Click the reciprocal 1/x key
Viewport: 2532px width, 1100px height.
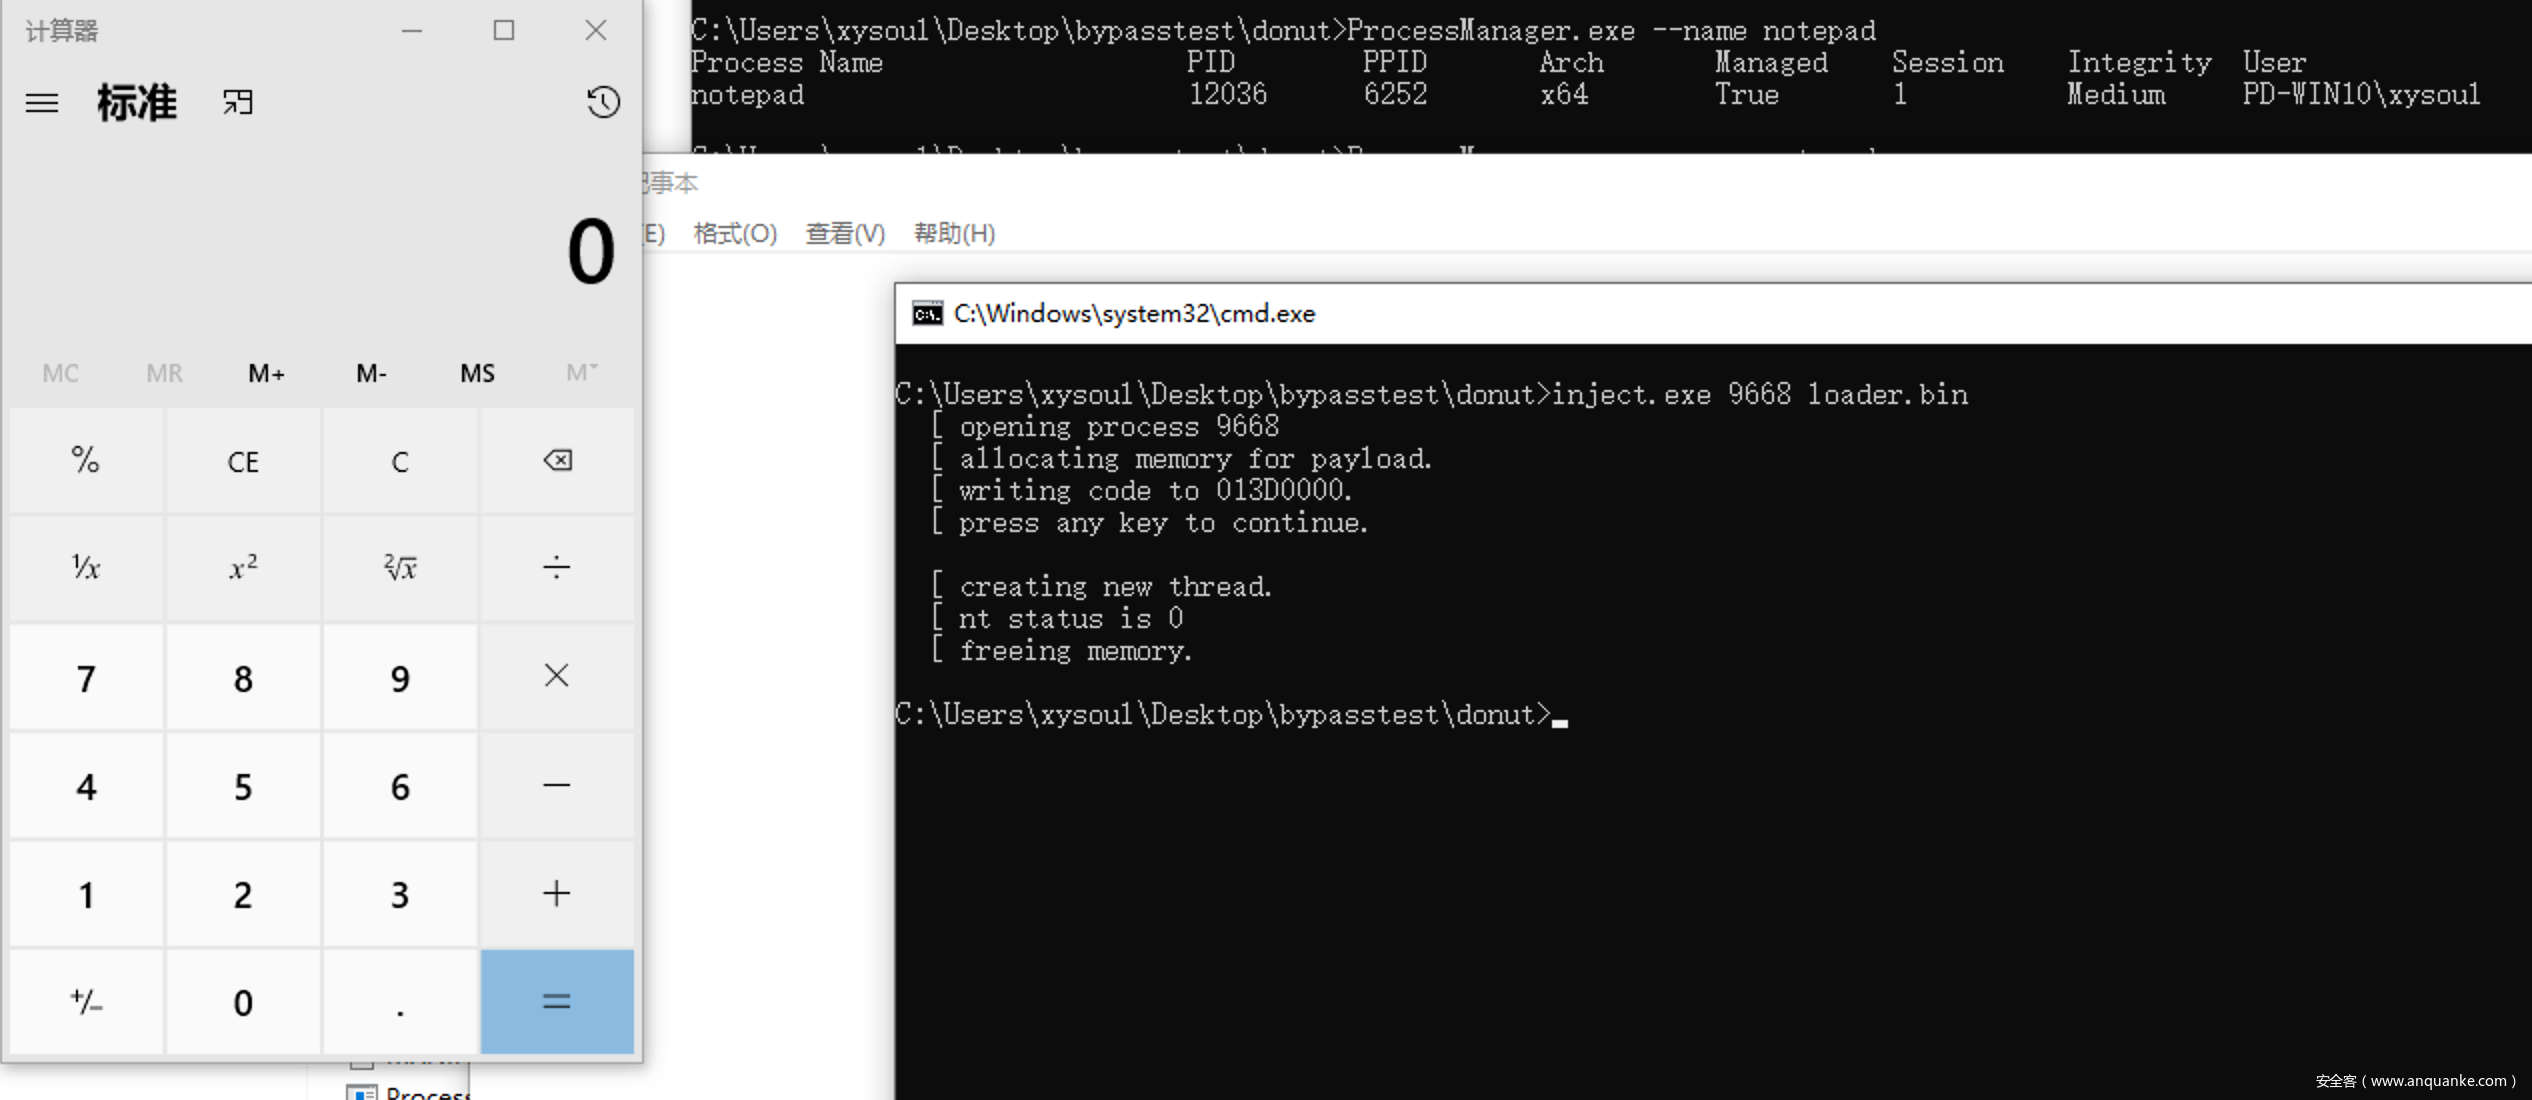pyautogui.click(x=86, y=568)
